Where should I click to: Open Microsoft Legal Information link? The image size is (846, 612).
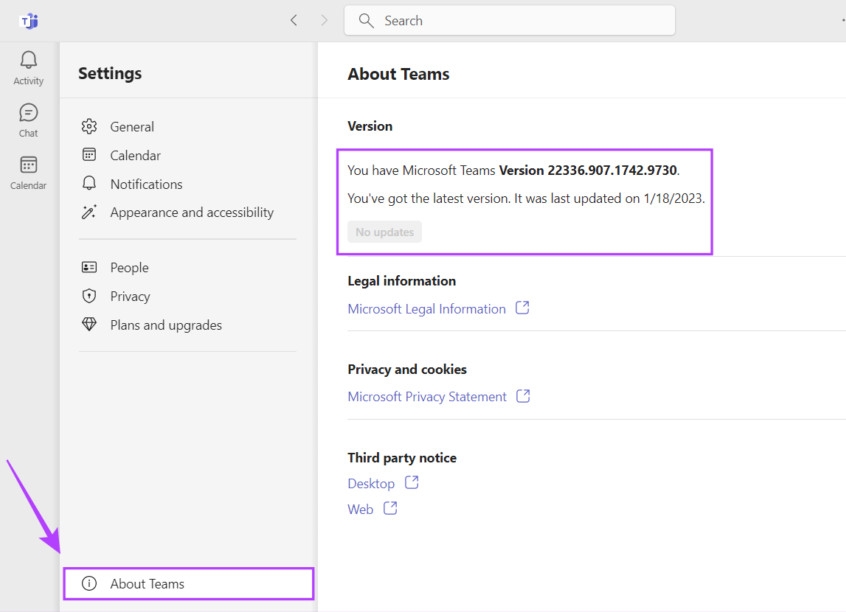click(427, 309)
